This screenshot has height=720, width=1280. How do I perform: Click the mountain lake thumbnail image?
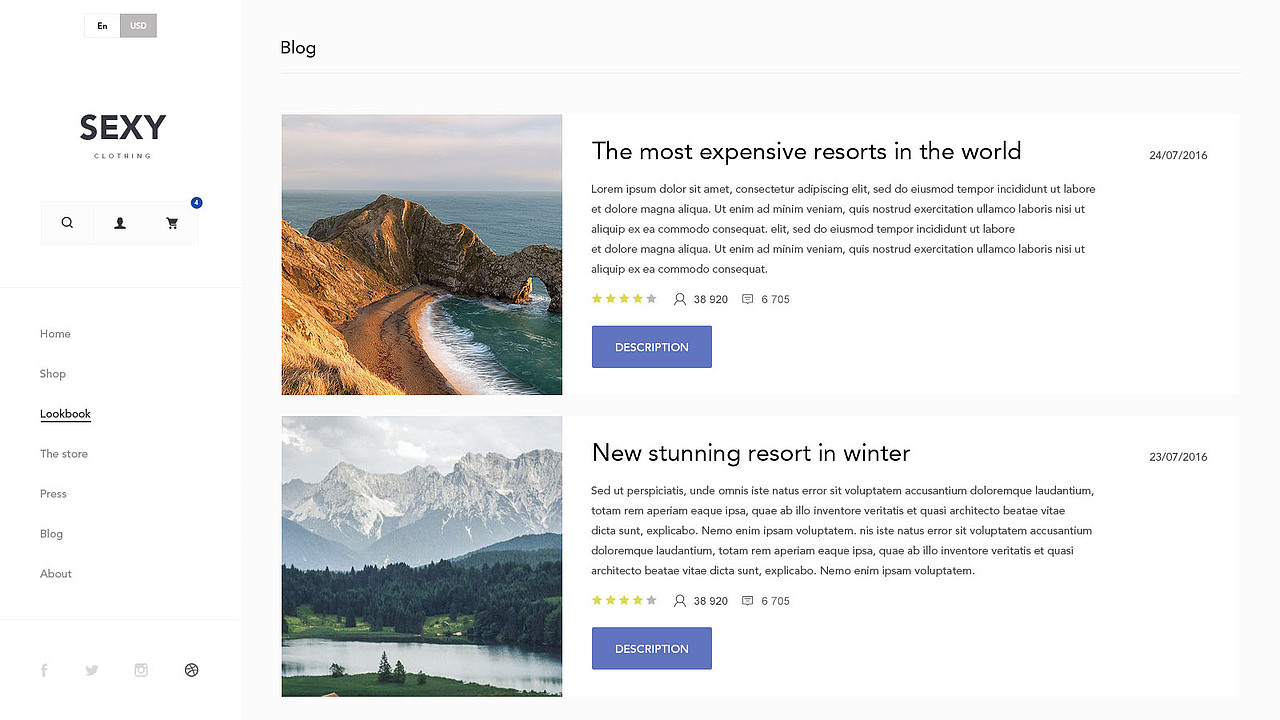point(422,556)
